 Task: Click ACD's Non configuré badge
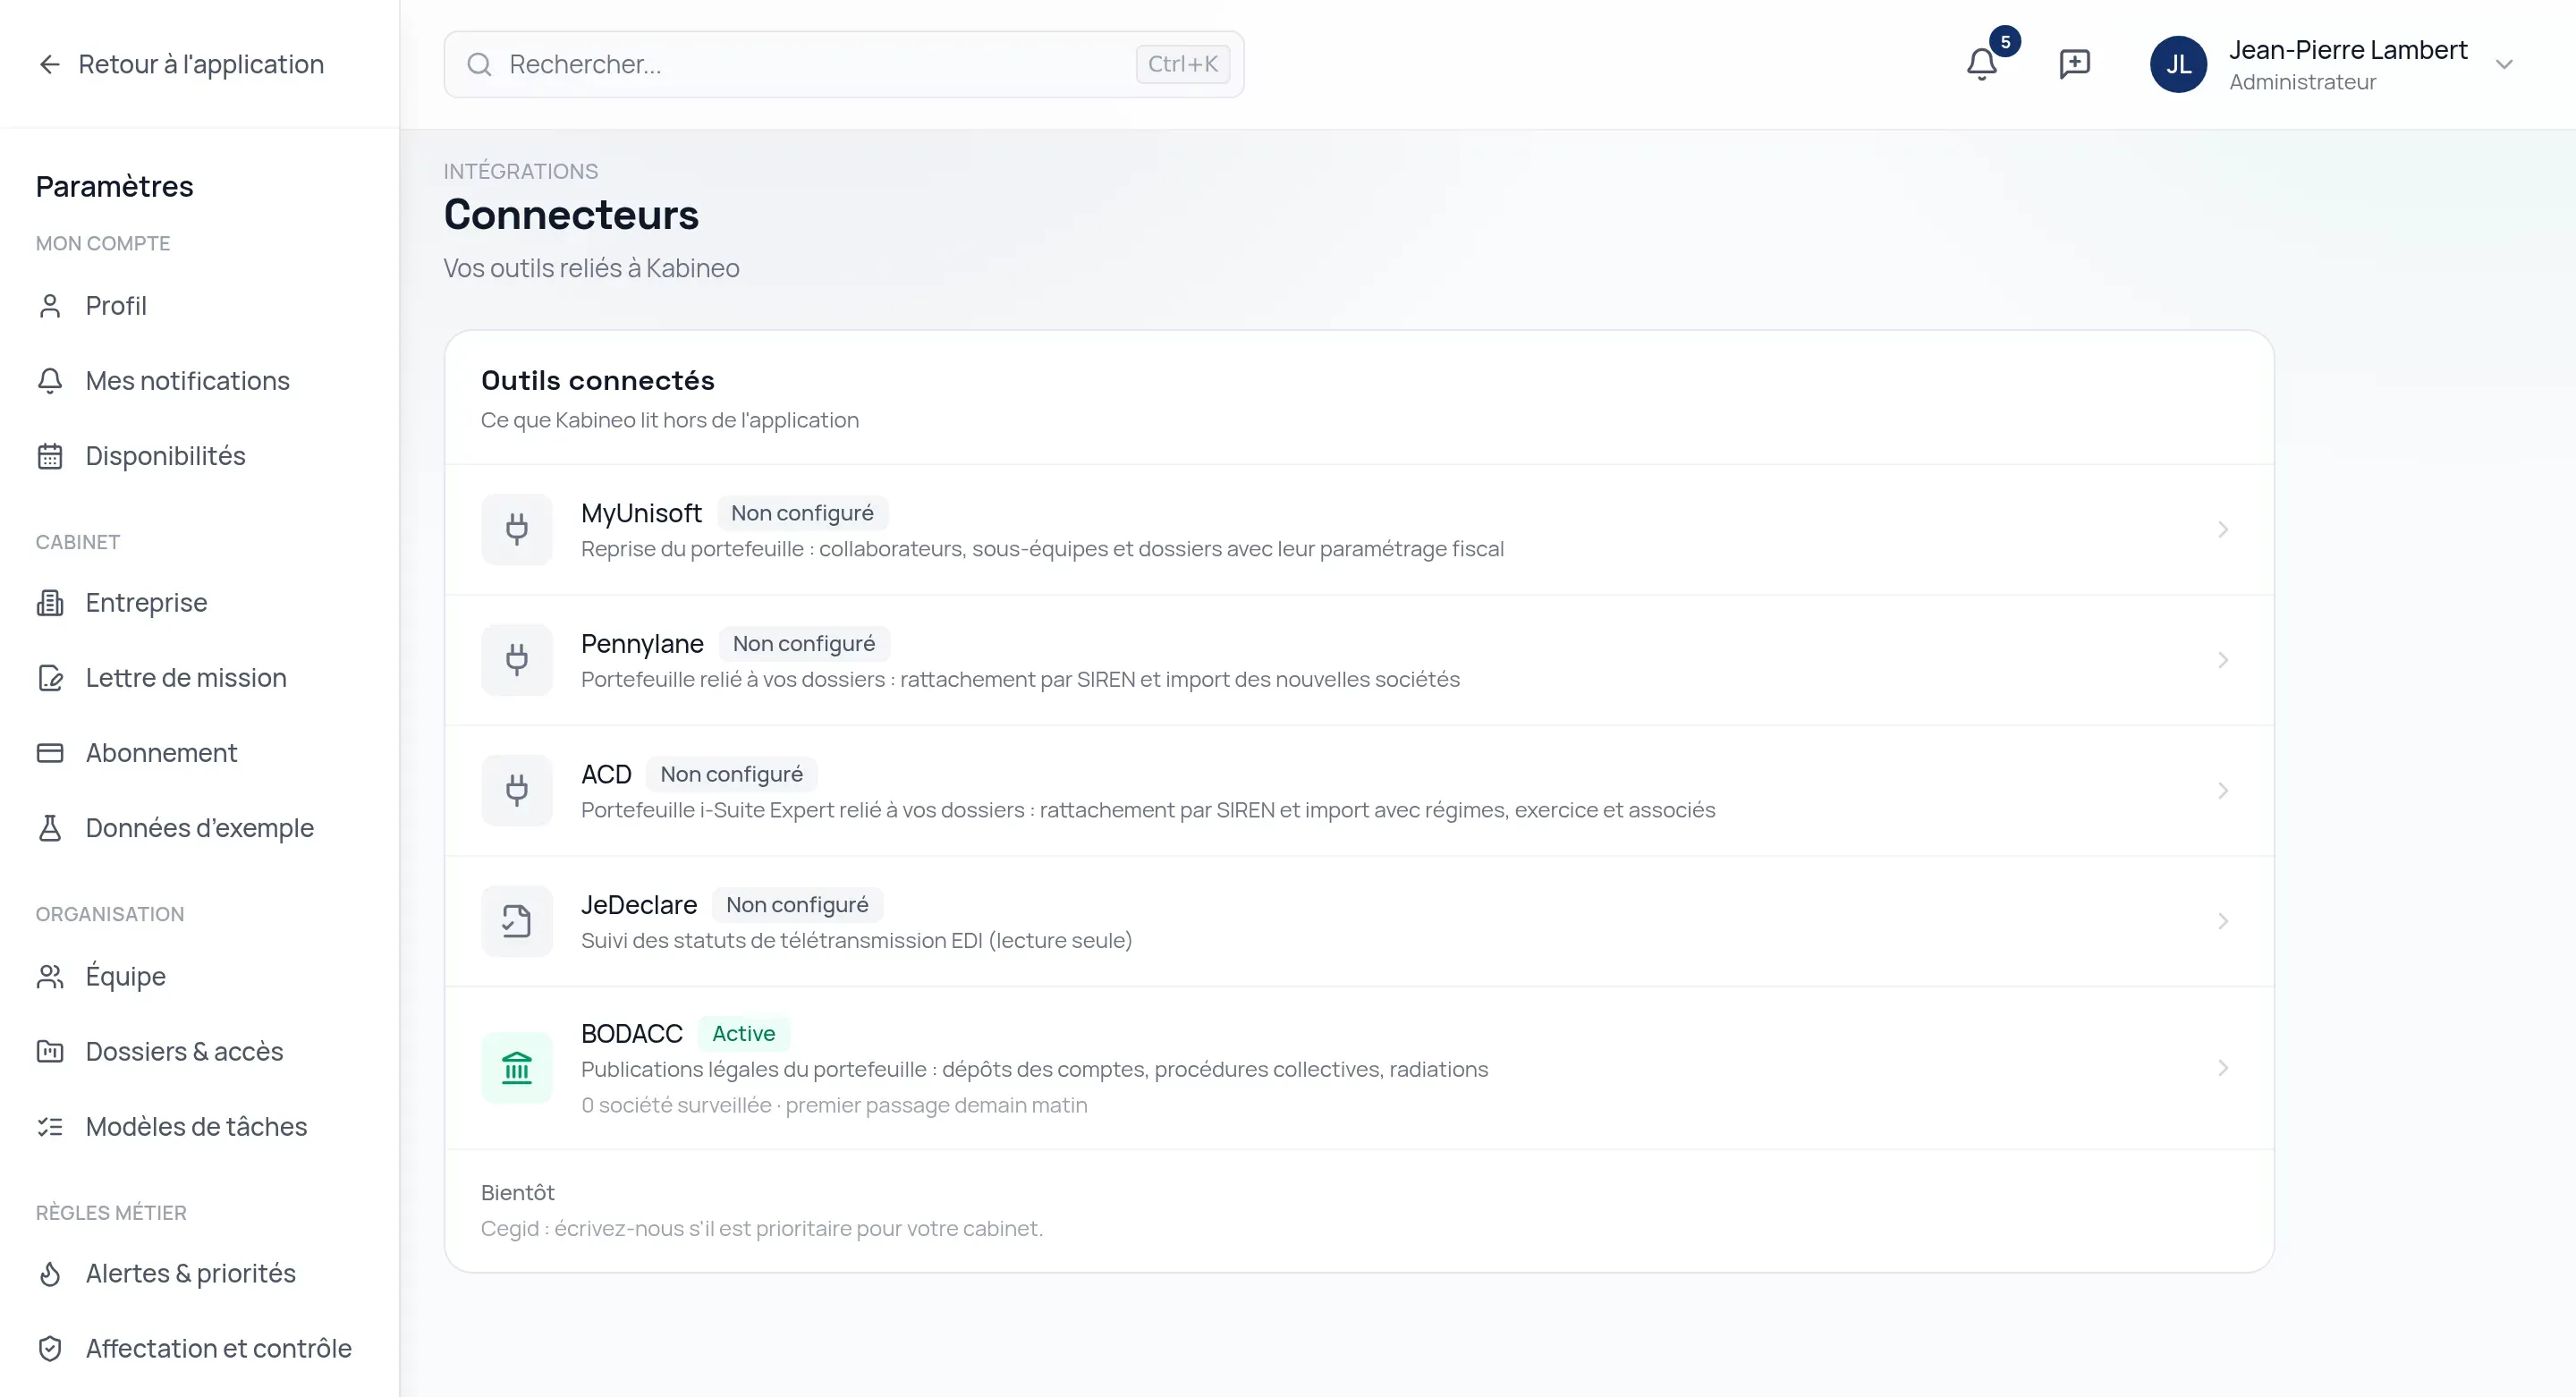click(731, 774)
